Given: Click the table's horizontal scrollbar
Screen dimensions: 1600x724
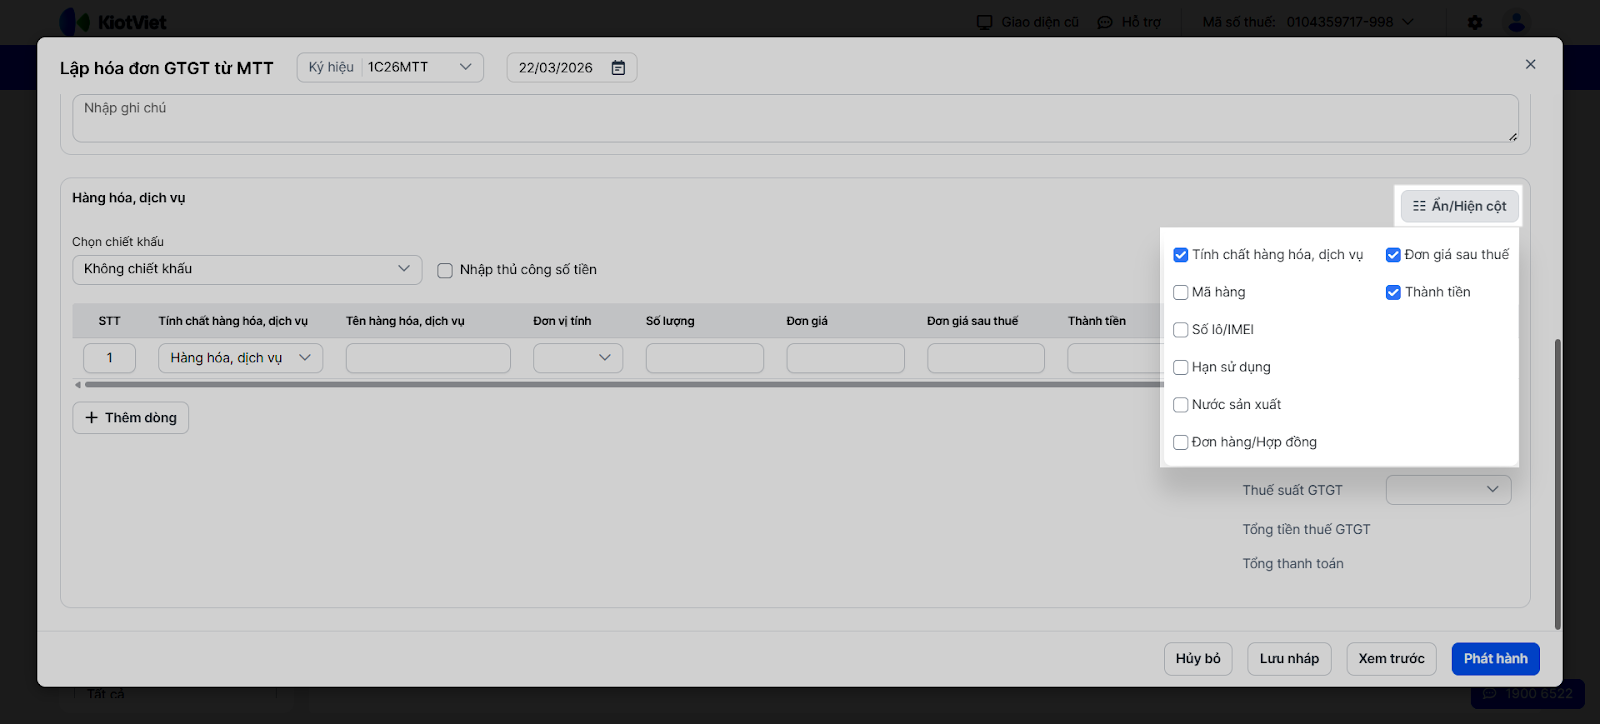Looking at the screenshot, I should (x=622, y=384).
